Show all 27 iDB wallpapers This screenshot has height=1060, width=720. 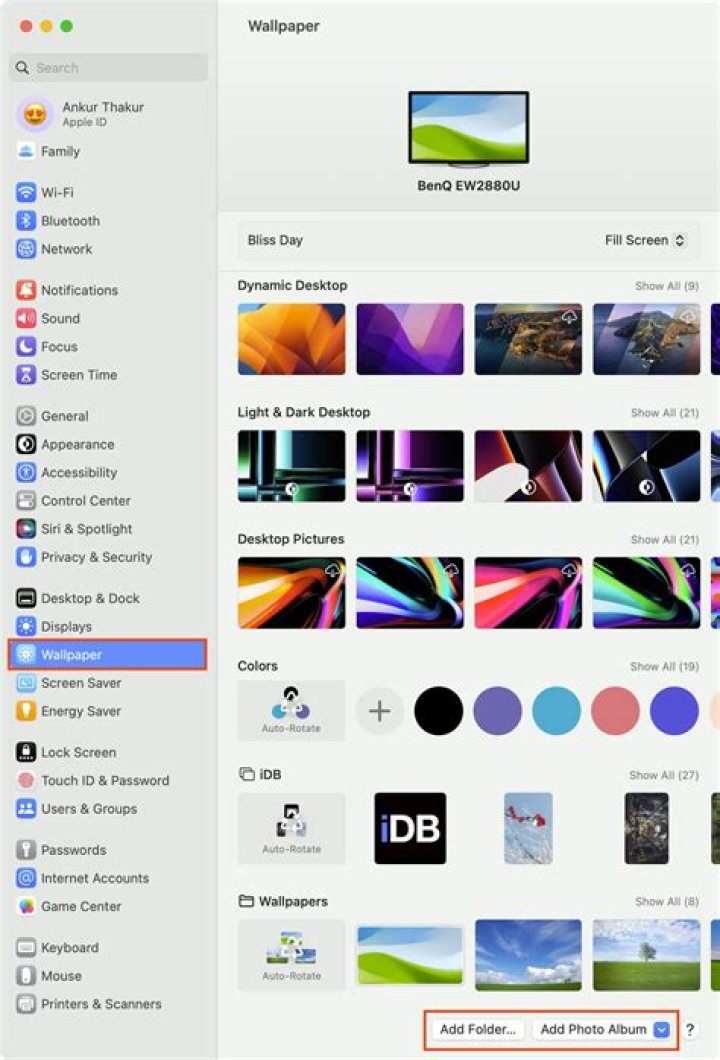click(x=664, y=775)
